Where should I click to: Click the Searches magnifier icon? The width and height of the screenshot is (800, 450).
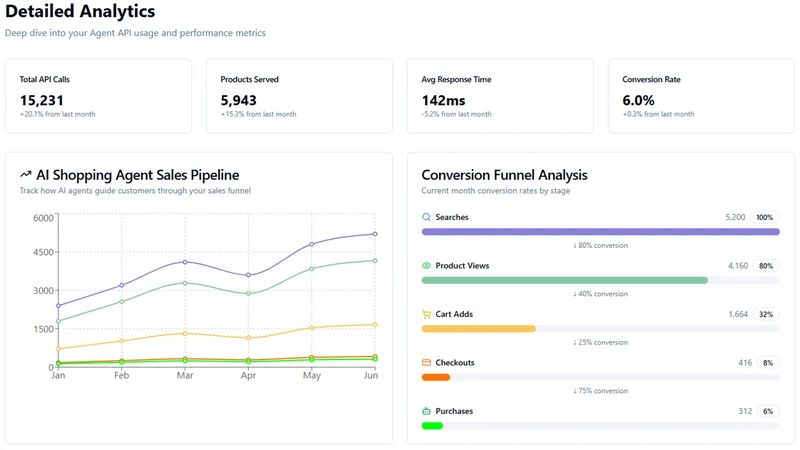(x=427, y=217)
